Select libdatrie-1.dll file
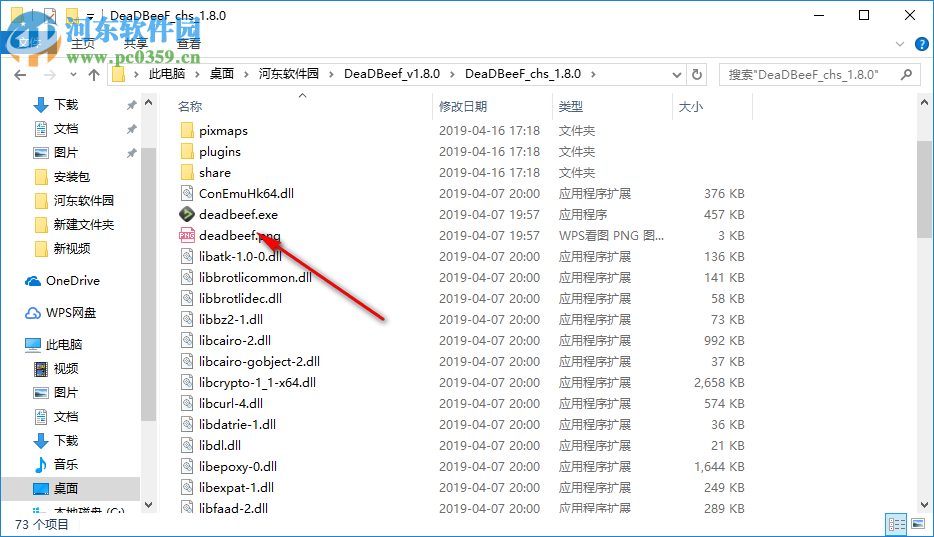 [x=237, y=424]
